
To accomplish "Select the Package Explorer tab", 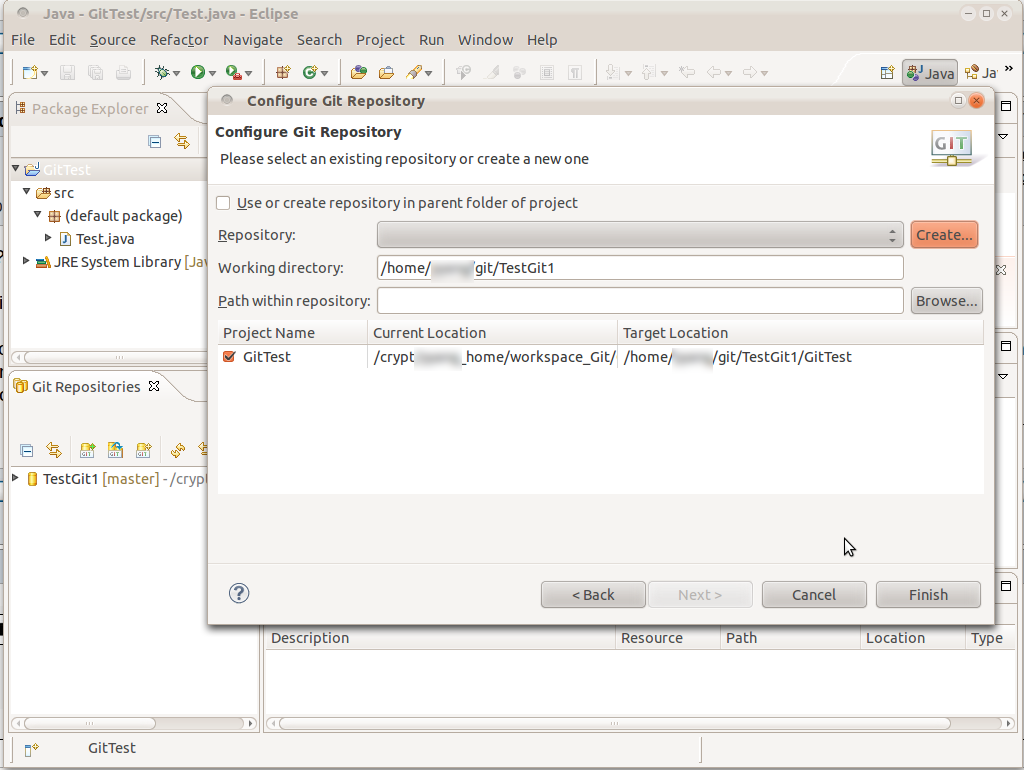I will [x=90, y=108].
